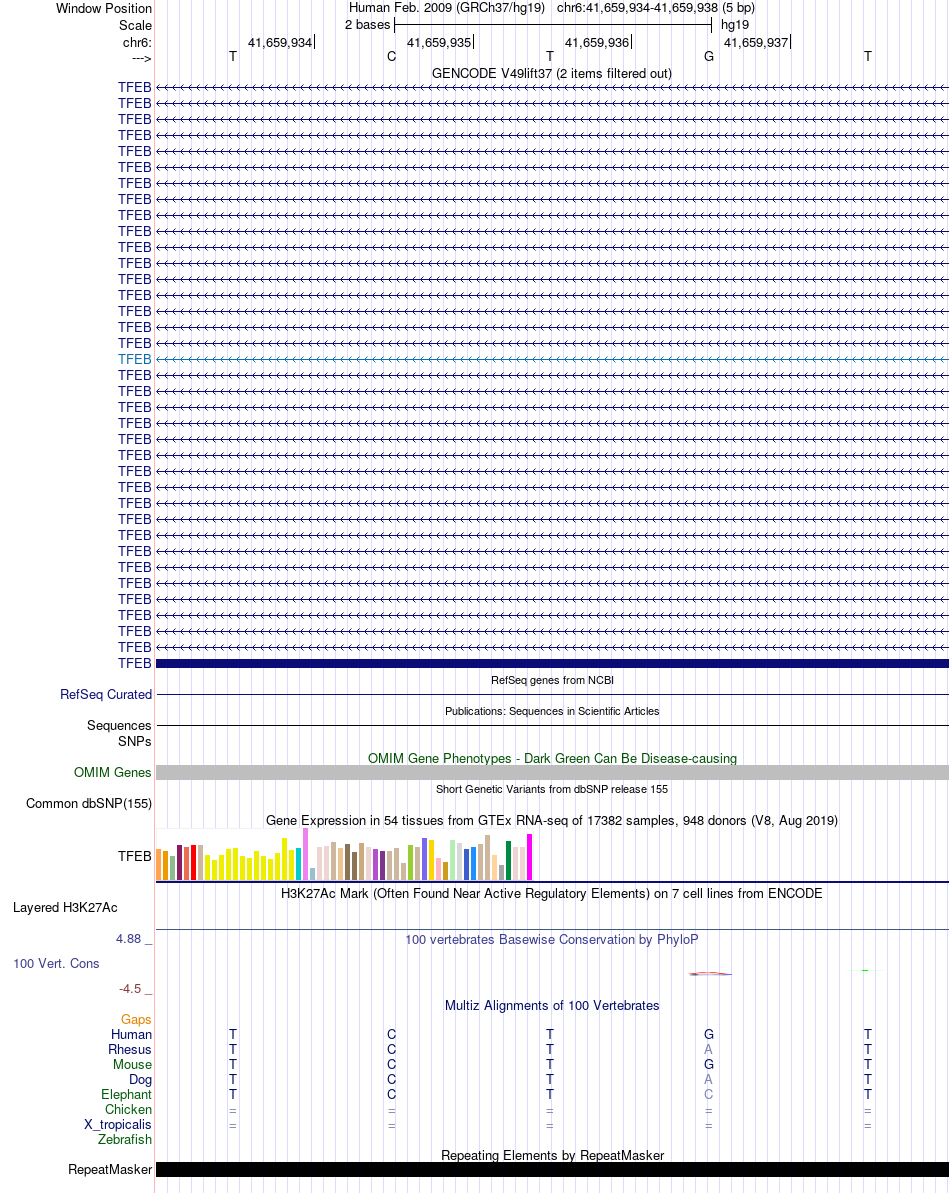
Task: Select the Human alignment row label
Action: (132, 1035)
